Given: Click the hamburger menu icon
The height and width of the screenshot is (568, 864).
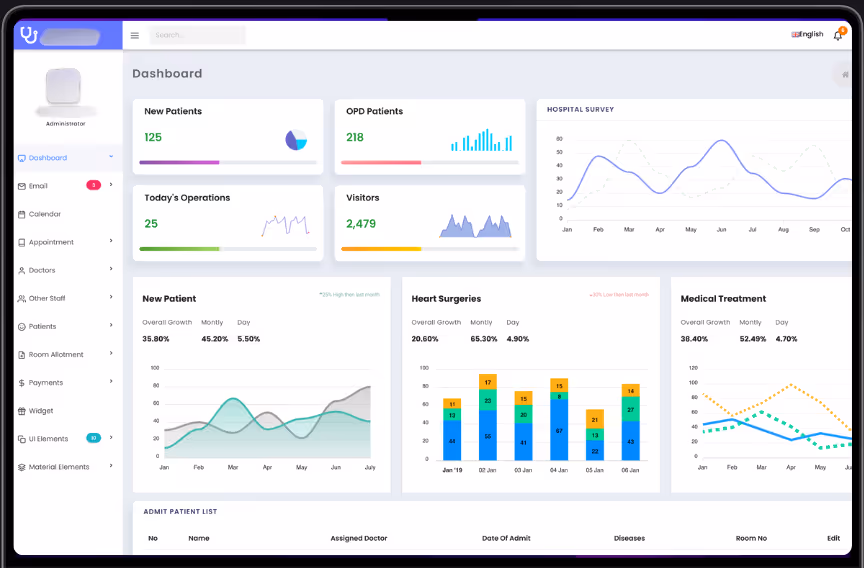Looking at the screenshot, I should click(135, 36).
